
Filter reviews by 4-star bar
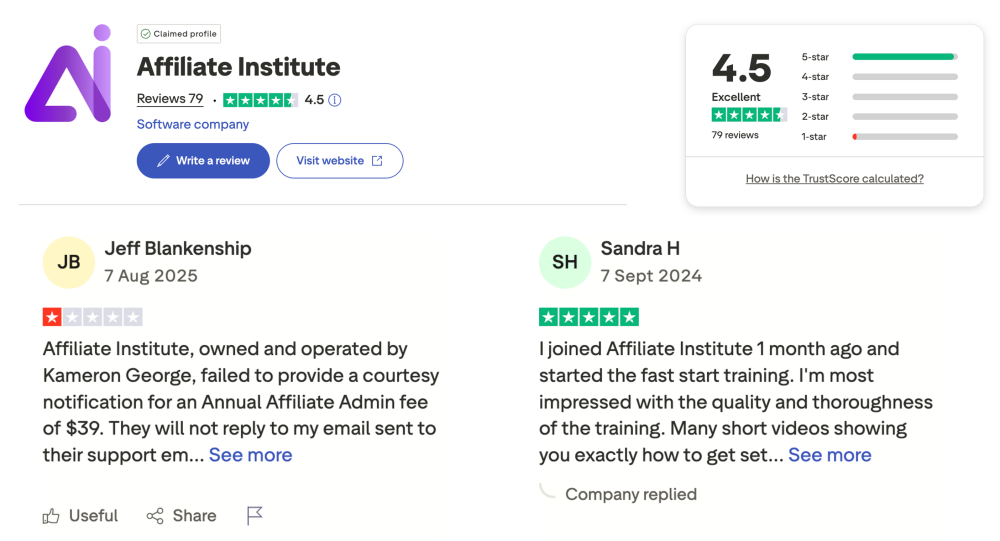click(x=904, y=77)
